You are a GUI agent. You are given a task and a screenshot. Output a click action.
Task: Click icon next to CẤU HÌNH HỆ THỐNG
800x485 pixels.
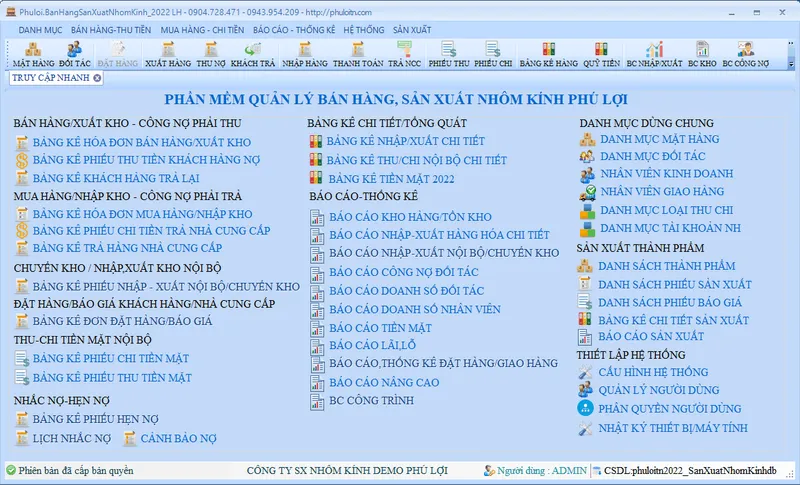coord(585,372)
